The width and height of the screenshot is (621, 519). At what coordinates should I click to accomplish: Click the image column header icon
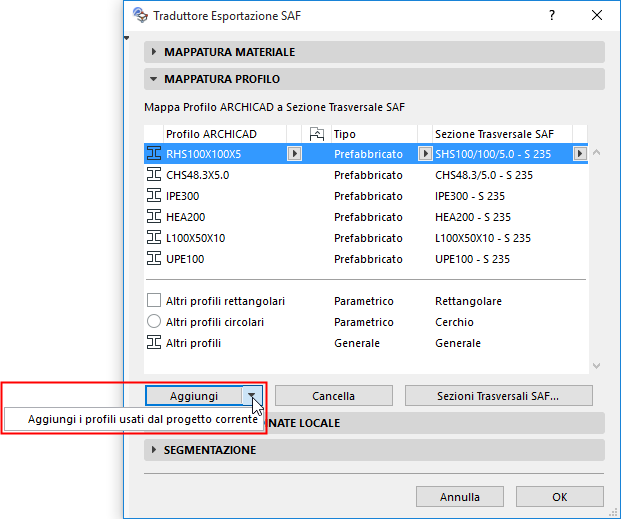point(317,134)
